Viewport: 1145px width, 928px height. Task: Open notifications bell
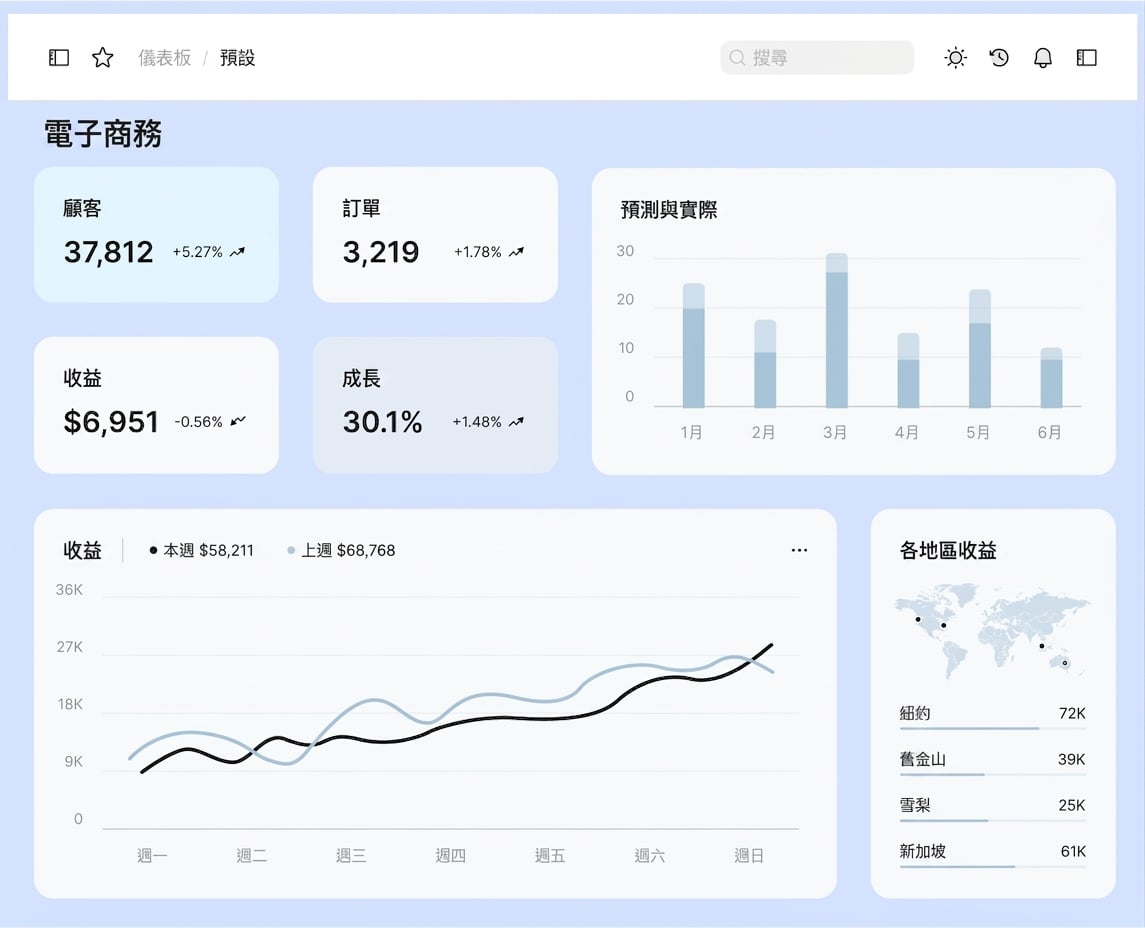pyautogui.click(x=1043, y=58)
